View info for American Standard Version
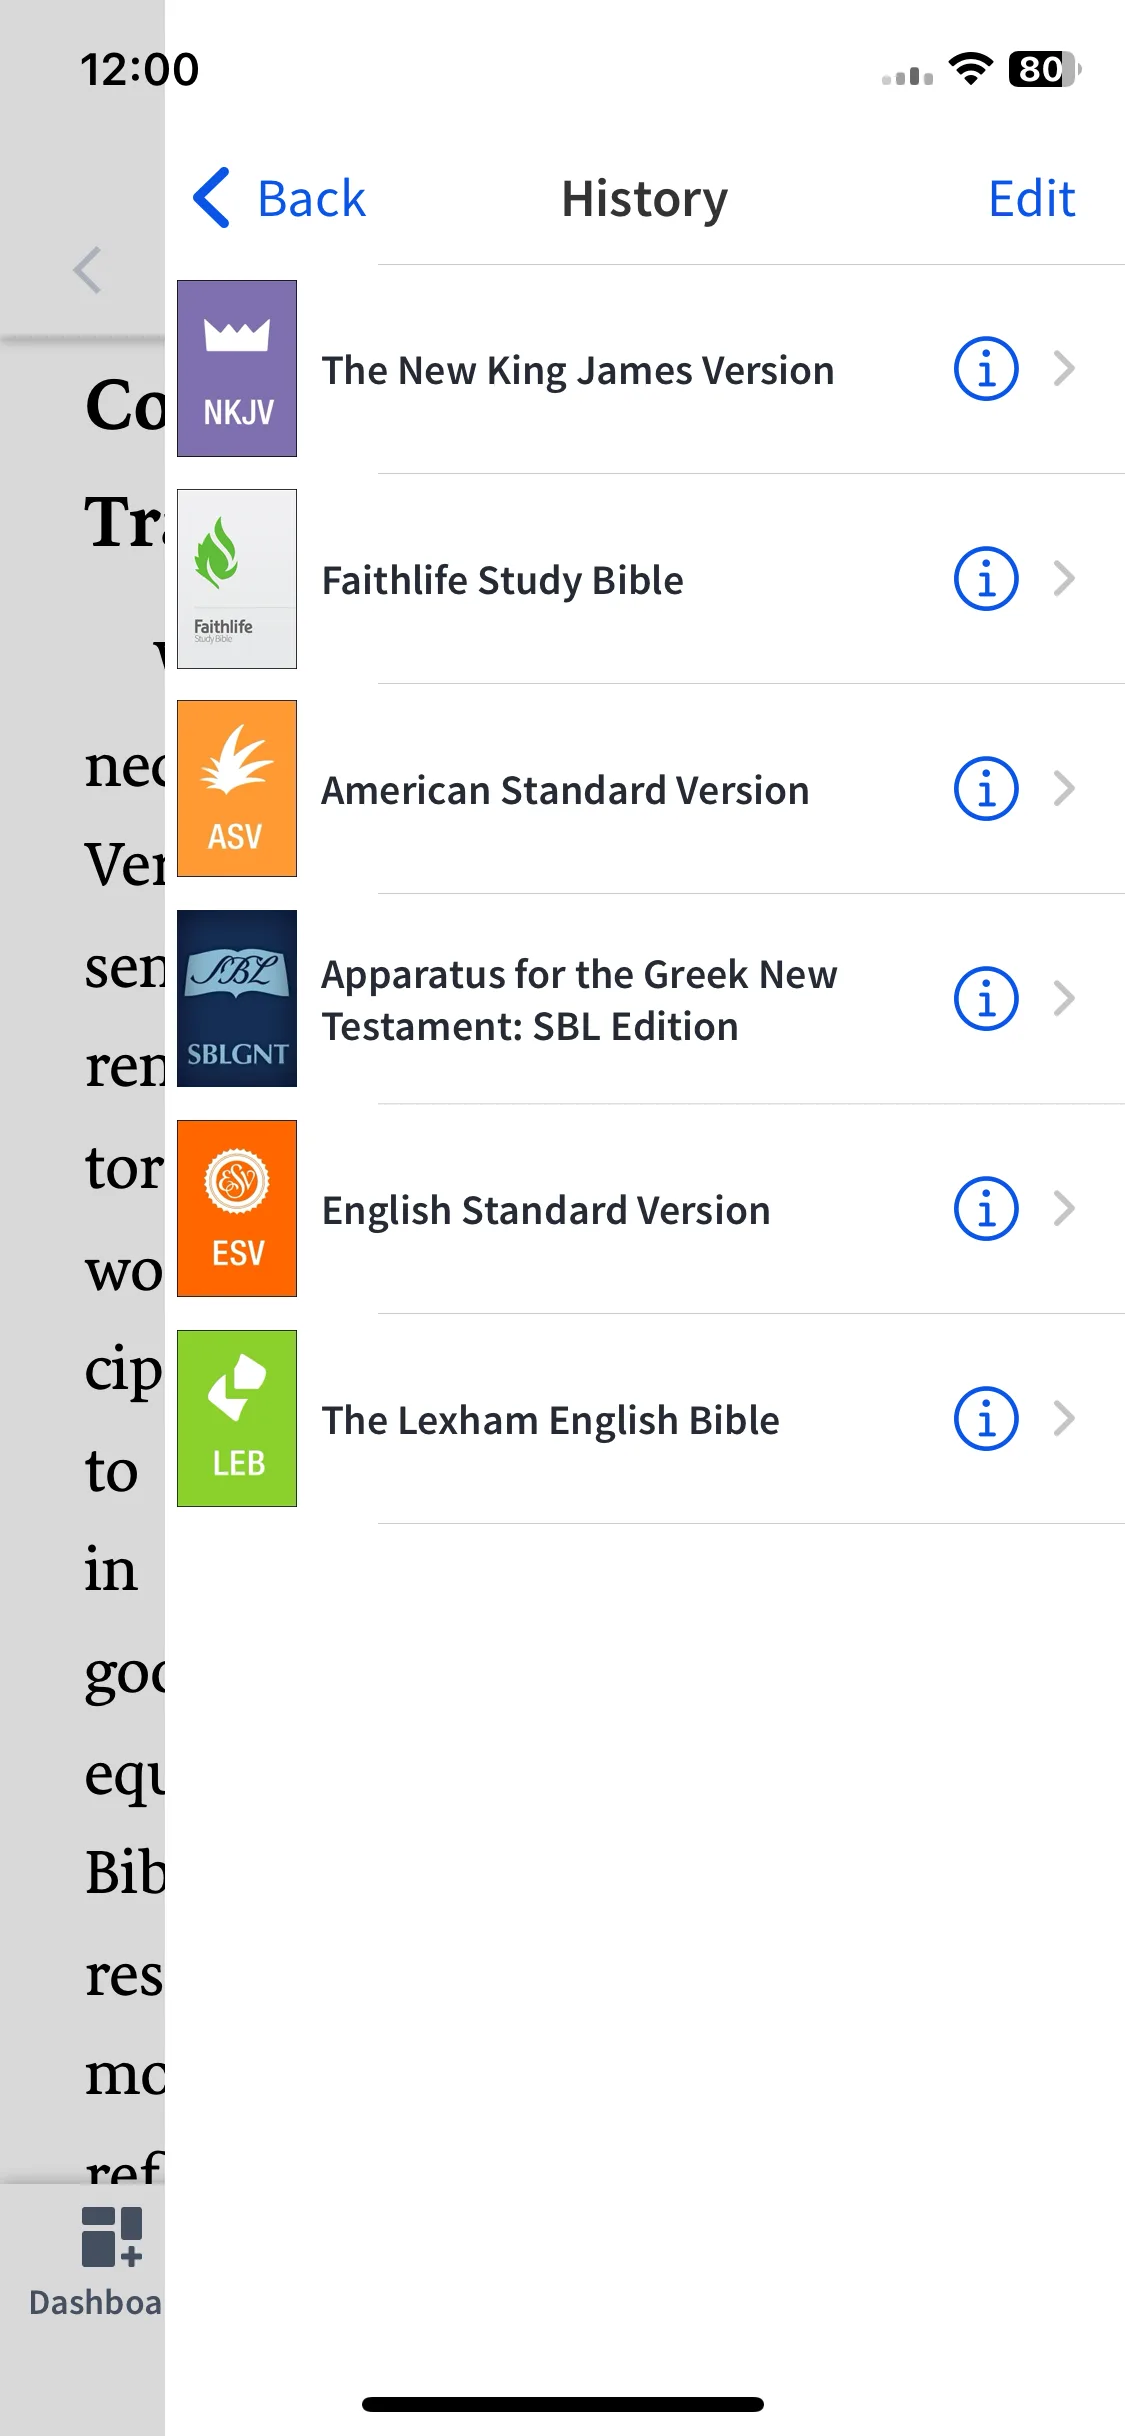 point(986,789)
